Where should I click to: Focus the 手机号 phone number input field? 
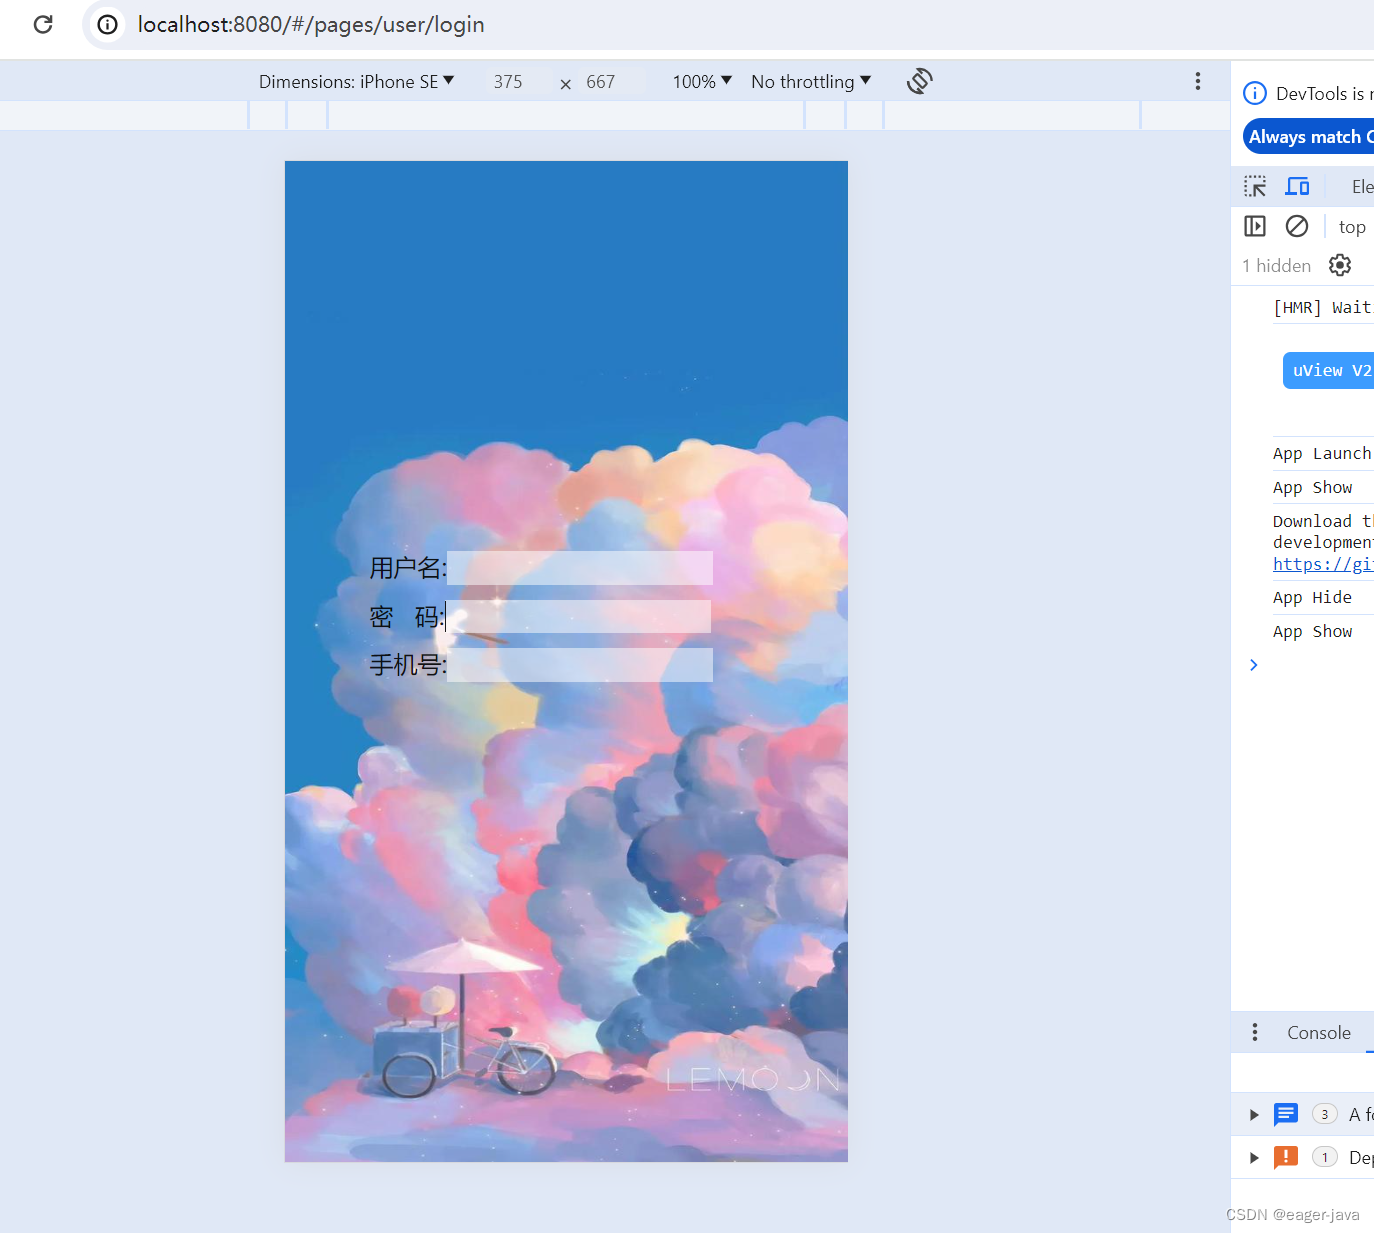pos(580,665)
